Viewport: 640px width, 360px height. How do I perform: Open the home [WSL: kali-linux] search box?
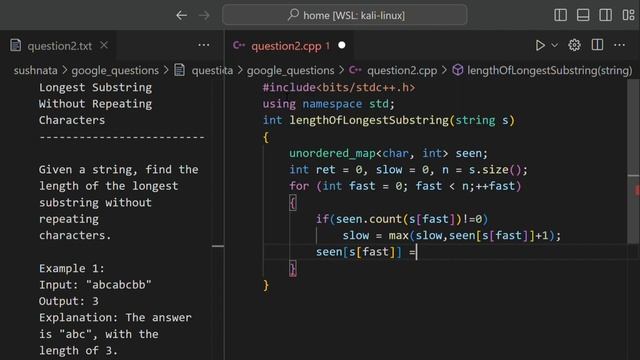[x=345, y=15]
